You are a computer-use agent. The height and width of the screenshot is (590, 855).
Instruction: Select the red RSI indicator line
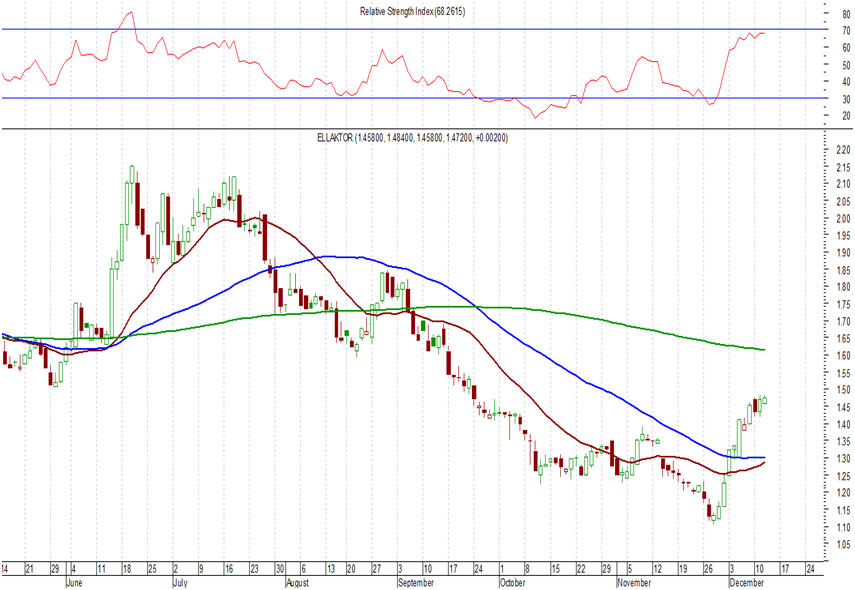coord(382,65)
